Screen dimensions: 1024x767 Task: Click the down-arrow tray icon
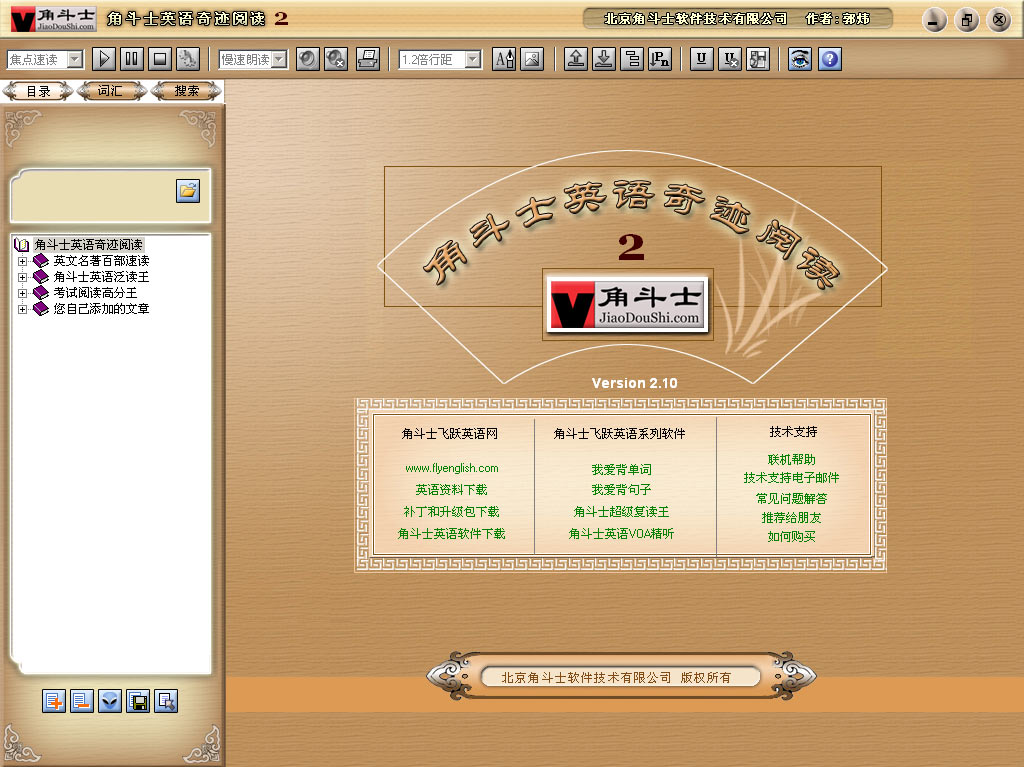coord(604,59)
